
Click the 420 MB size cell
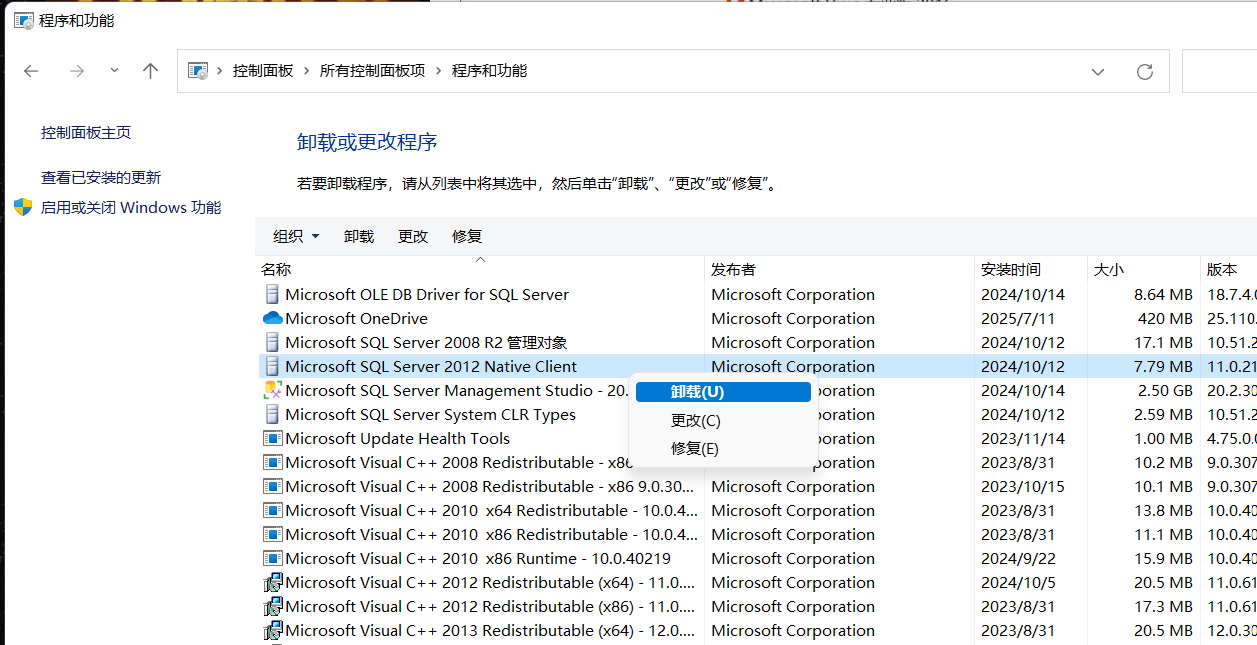pyautogui.click(x=1165, y=318)
